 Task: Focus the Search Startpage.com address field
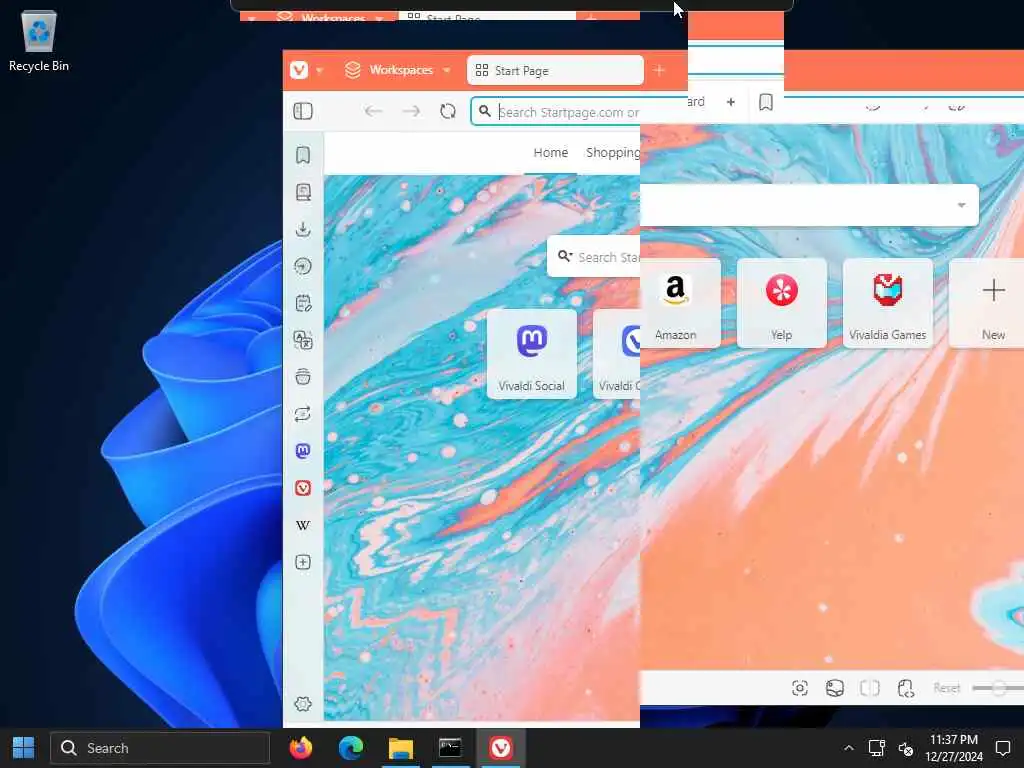click(x=568, y=112)
